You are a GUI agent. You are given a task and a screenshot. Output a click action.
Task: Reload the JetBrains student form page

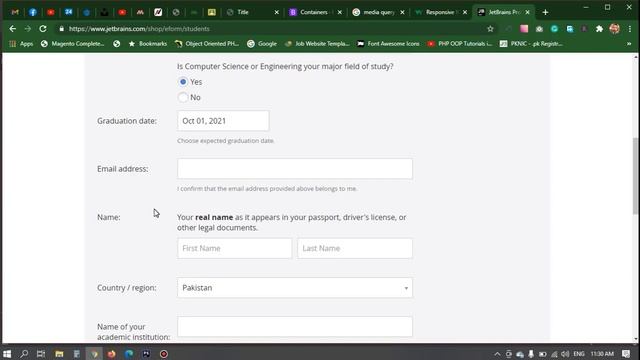tap(43, 29)
